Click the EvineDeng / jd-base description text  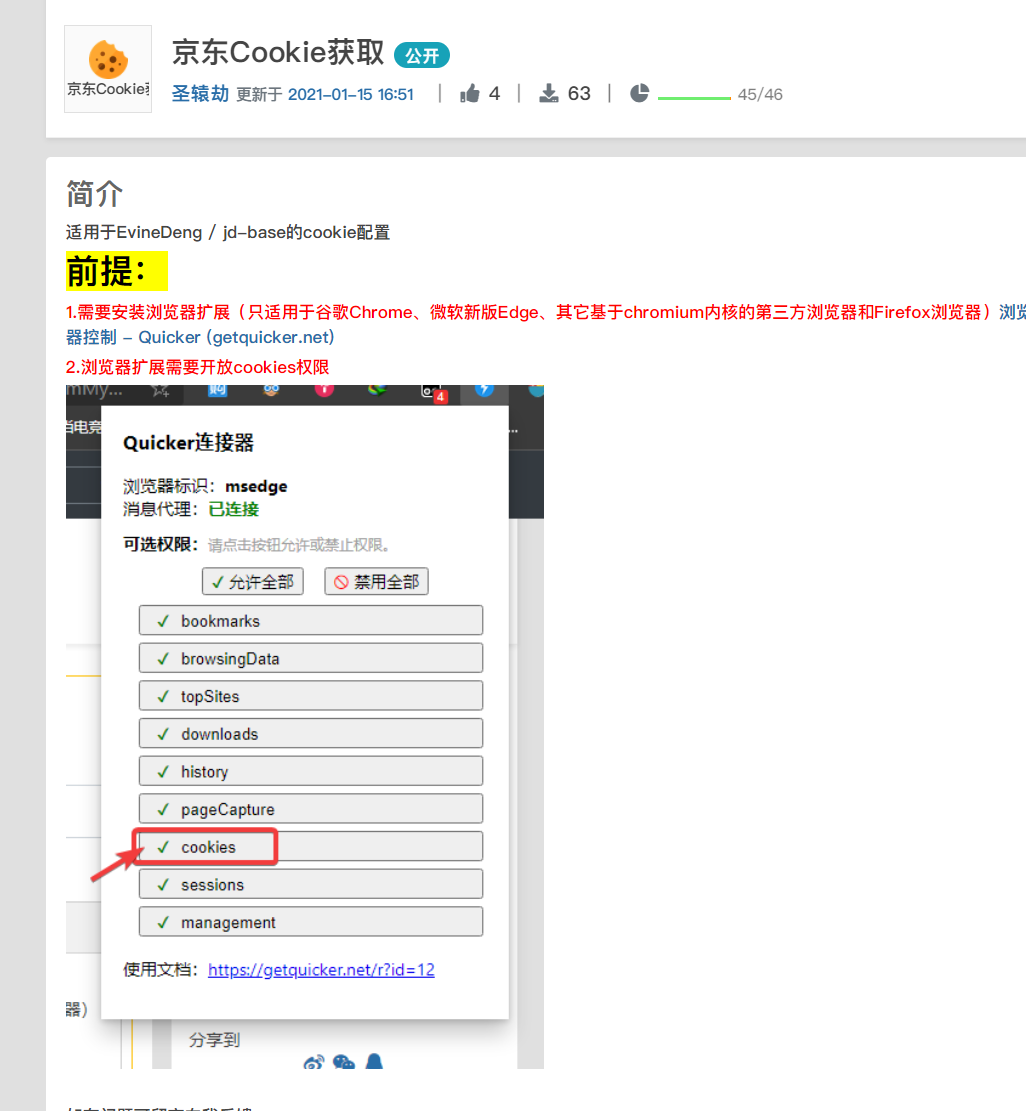pyautogui.click(x=228, y=232)
